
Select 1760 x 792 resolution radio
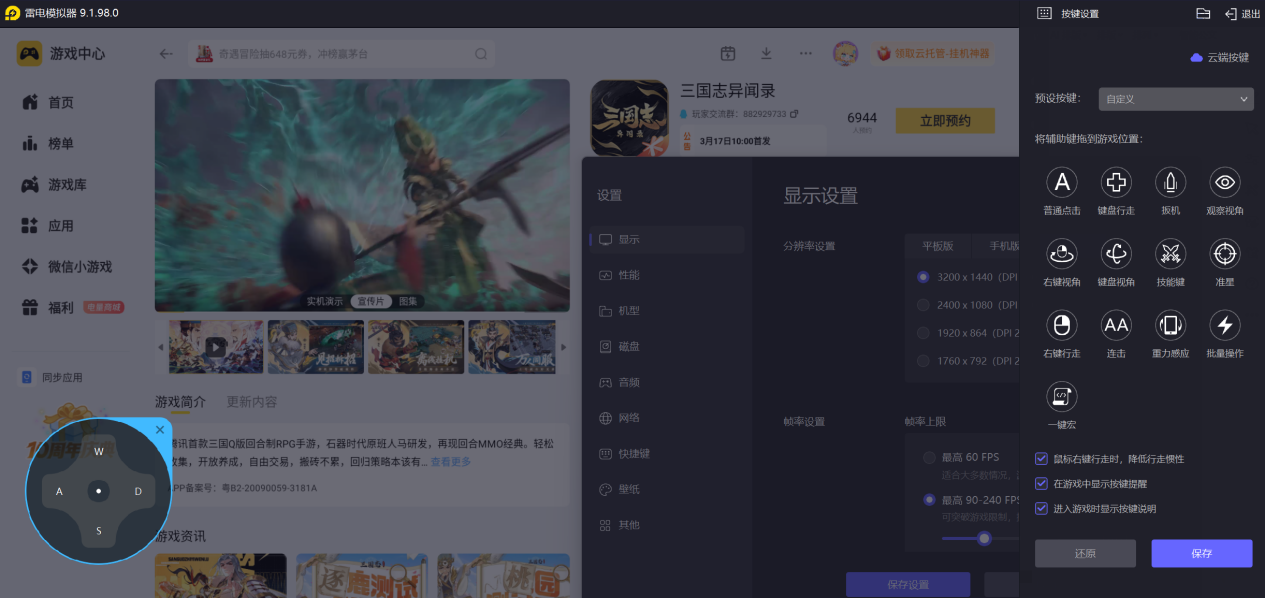tap(923, 361)
